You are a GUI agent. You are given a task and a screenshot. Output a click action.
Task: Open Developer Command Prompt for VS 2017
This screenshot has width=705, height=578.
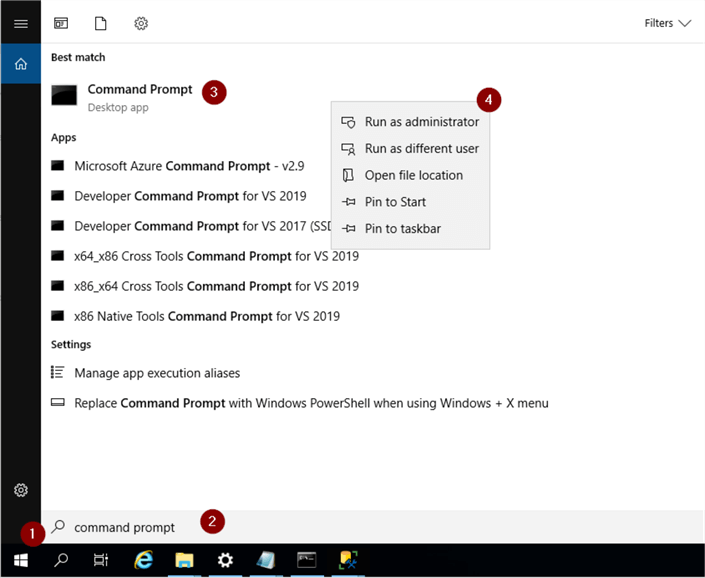coord(191,226)
